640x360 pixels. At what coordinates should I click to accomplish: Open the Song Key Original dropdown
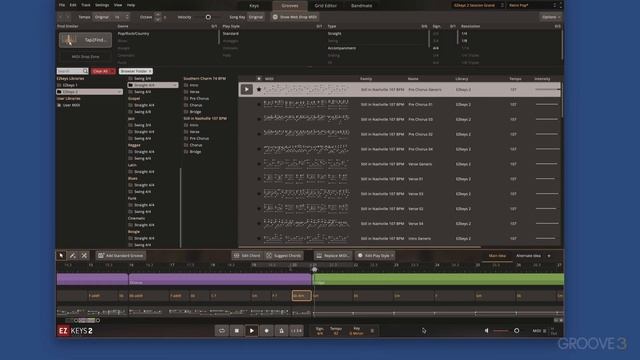click(x=256, y=17)
